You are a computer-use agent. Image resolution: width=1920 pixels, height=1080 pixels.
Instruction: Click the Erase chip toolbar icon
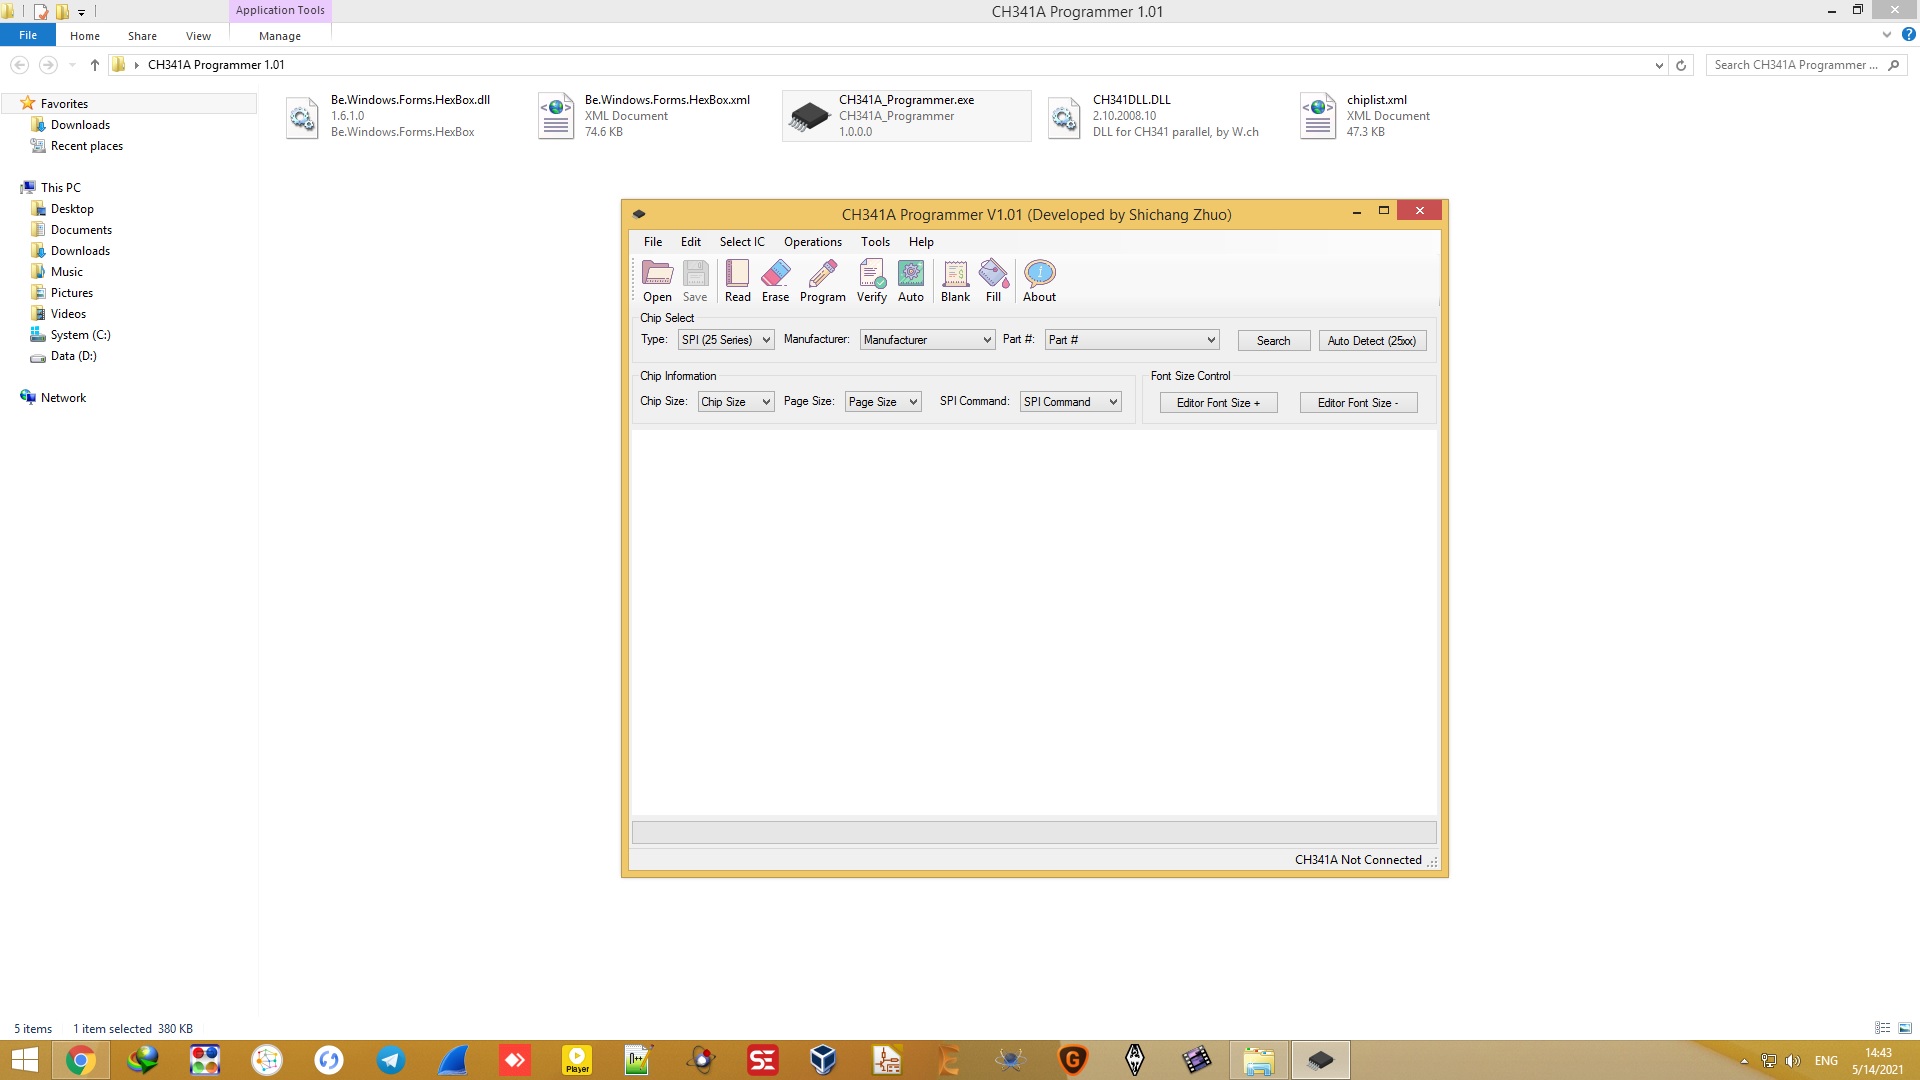point(775,281)
